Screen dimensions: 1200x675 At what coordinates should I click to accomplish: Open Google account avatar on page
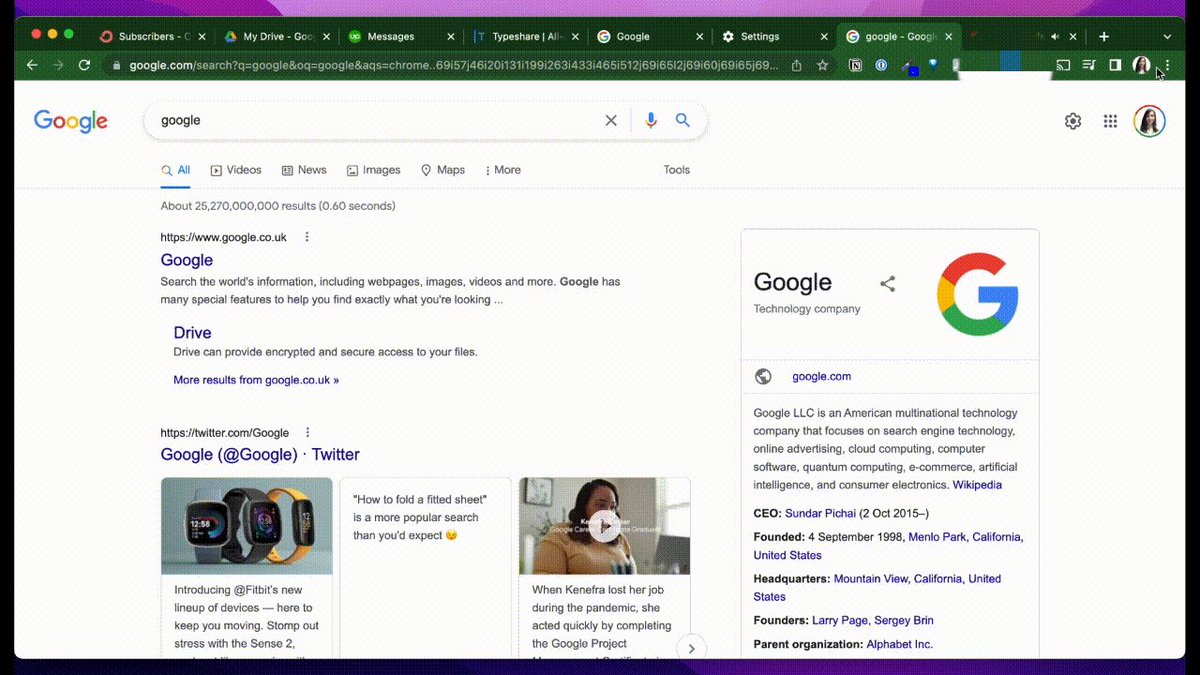1149,121
